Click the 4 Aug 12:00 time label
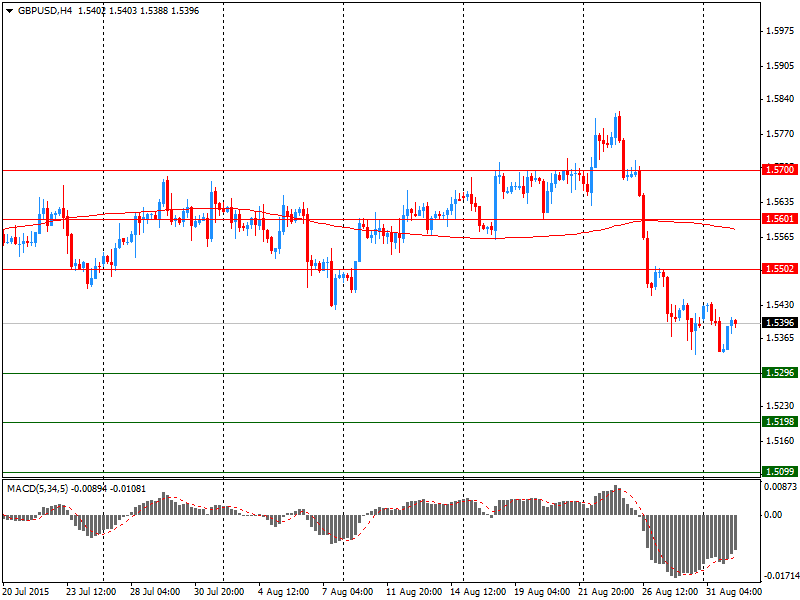 tap(283, 592)
